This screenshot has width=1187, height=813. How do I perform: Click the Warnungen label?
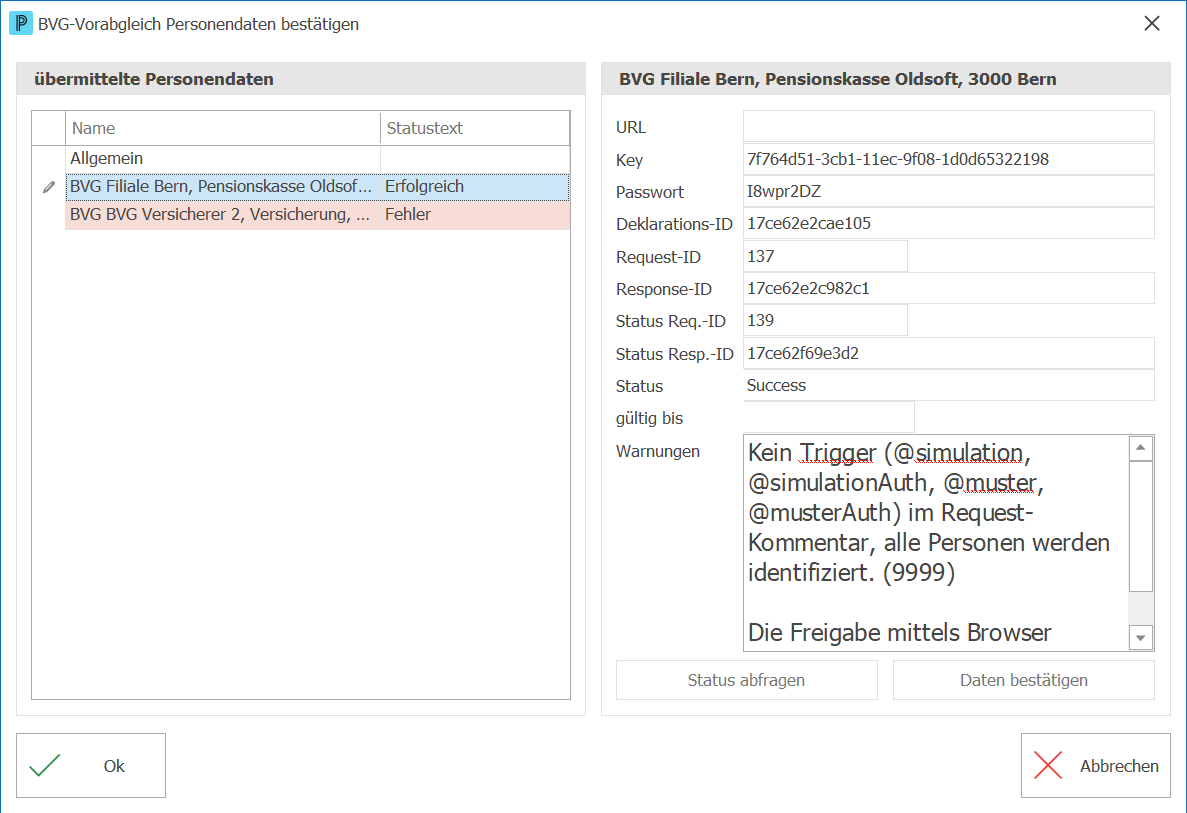[658, 451]
